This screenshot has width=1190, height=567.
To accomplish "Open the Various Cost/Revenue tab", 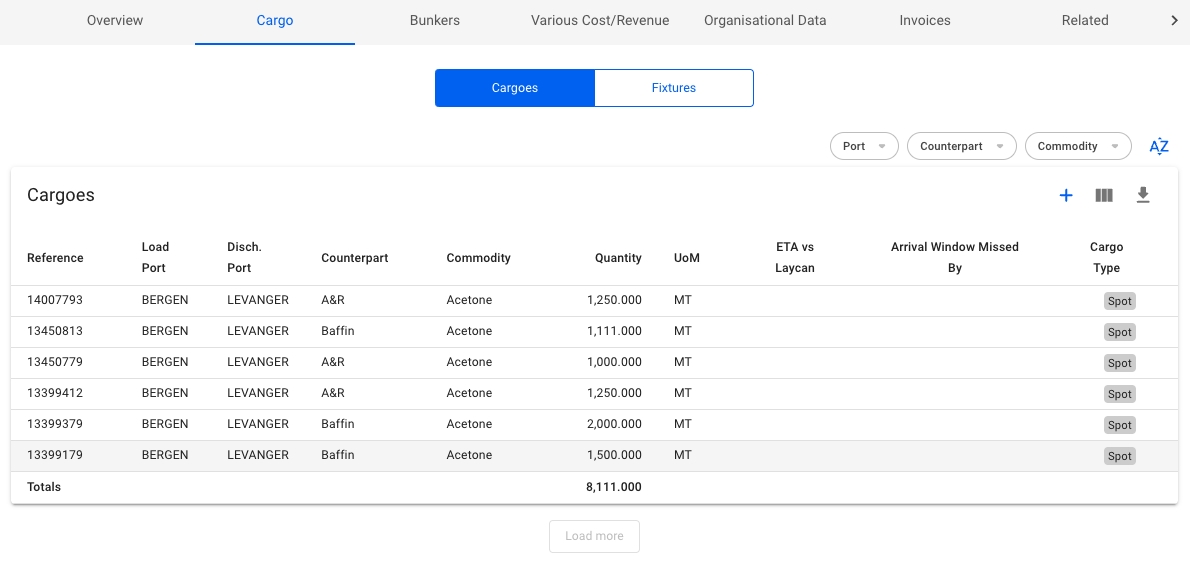I will pos(600,20).
